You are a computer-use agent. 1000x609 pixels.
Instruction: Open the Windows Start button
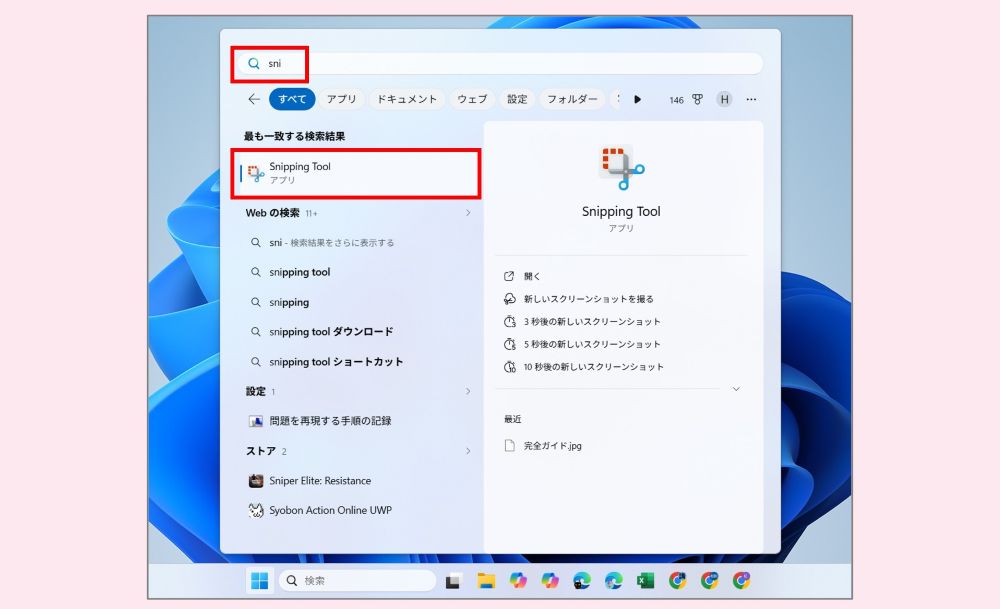click(x=260, y=580)
